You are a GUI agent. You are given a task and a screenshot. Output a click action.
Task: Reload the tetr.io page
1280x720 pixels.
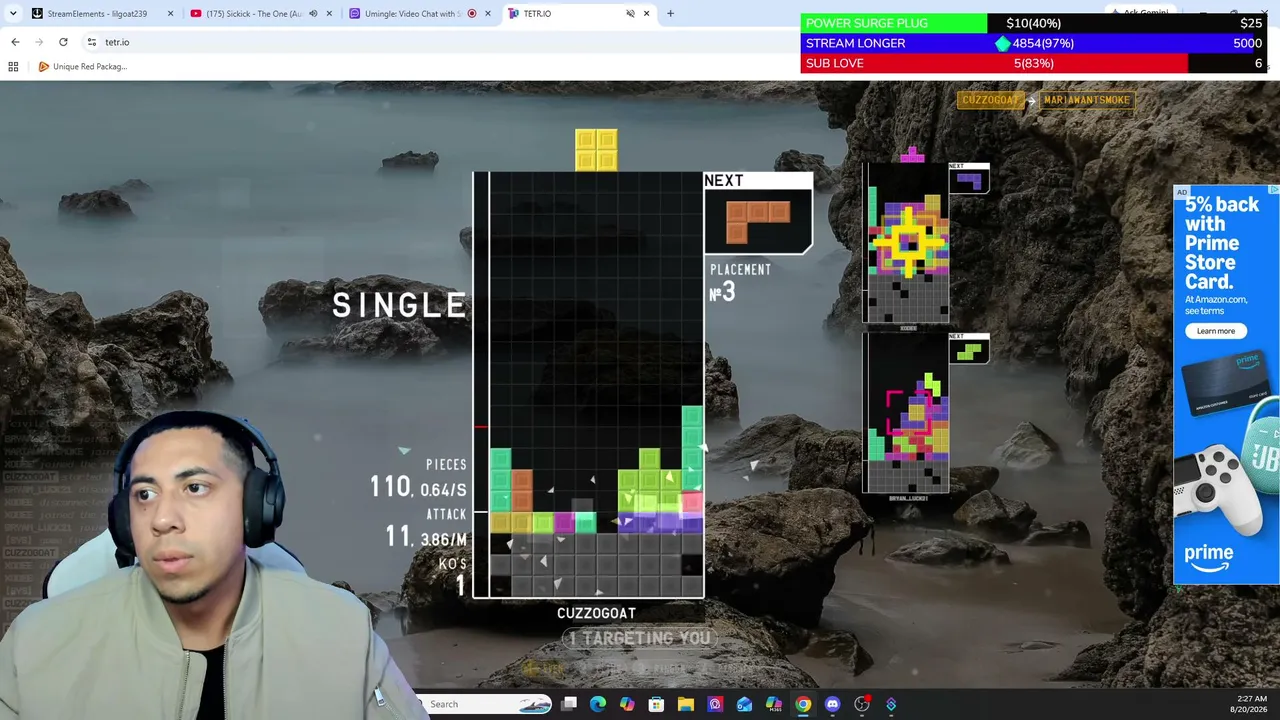(63, 42)
